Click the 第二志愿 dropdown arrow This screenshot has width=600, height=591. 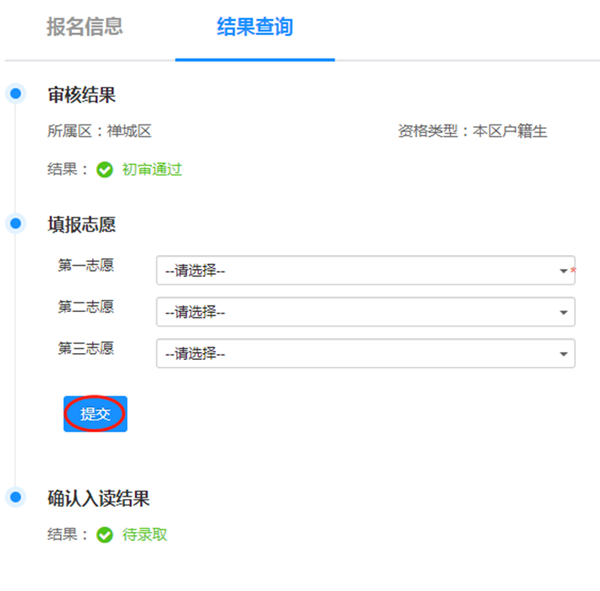pyautogui.click(x=564, y=313)
